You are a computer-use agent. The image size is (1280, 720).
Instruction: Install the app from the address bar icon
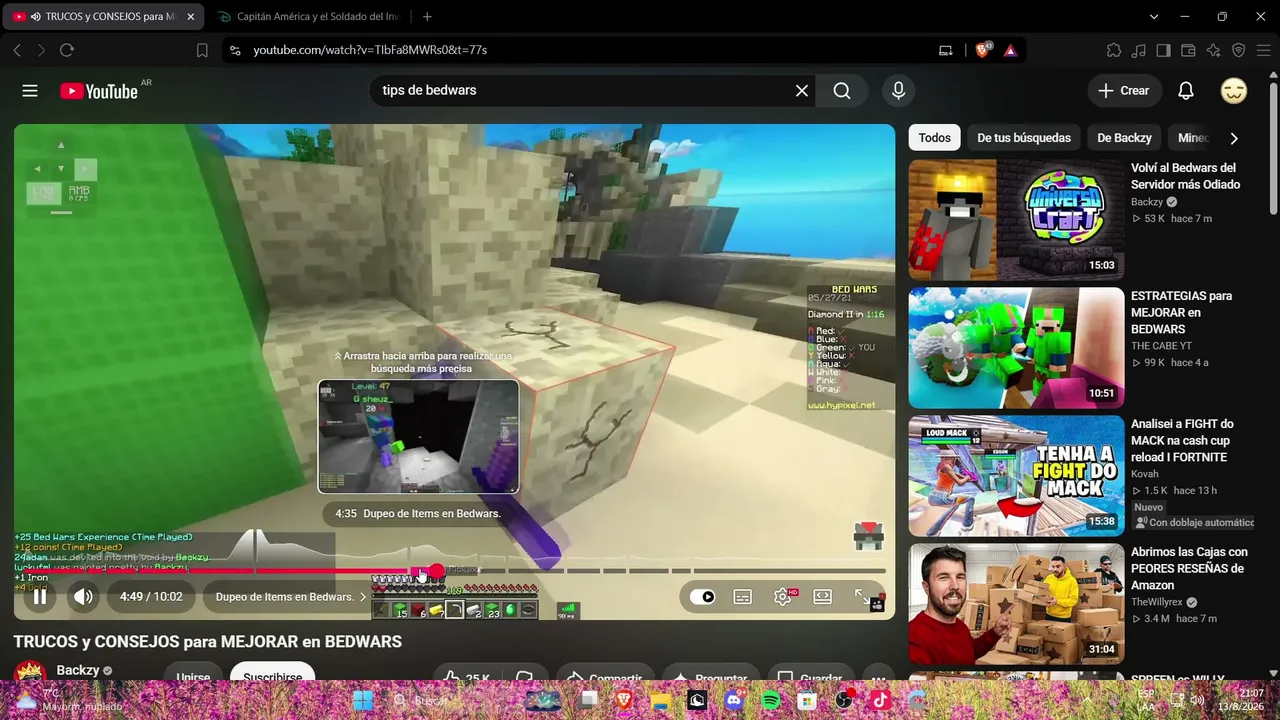coord(946,50)
